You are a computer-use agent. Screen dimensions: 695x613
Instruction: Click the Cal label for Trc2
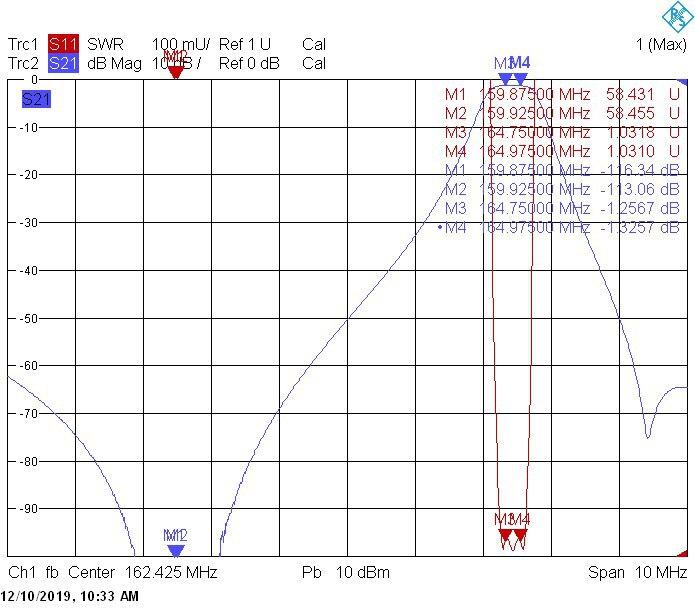click(314, 63)
